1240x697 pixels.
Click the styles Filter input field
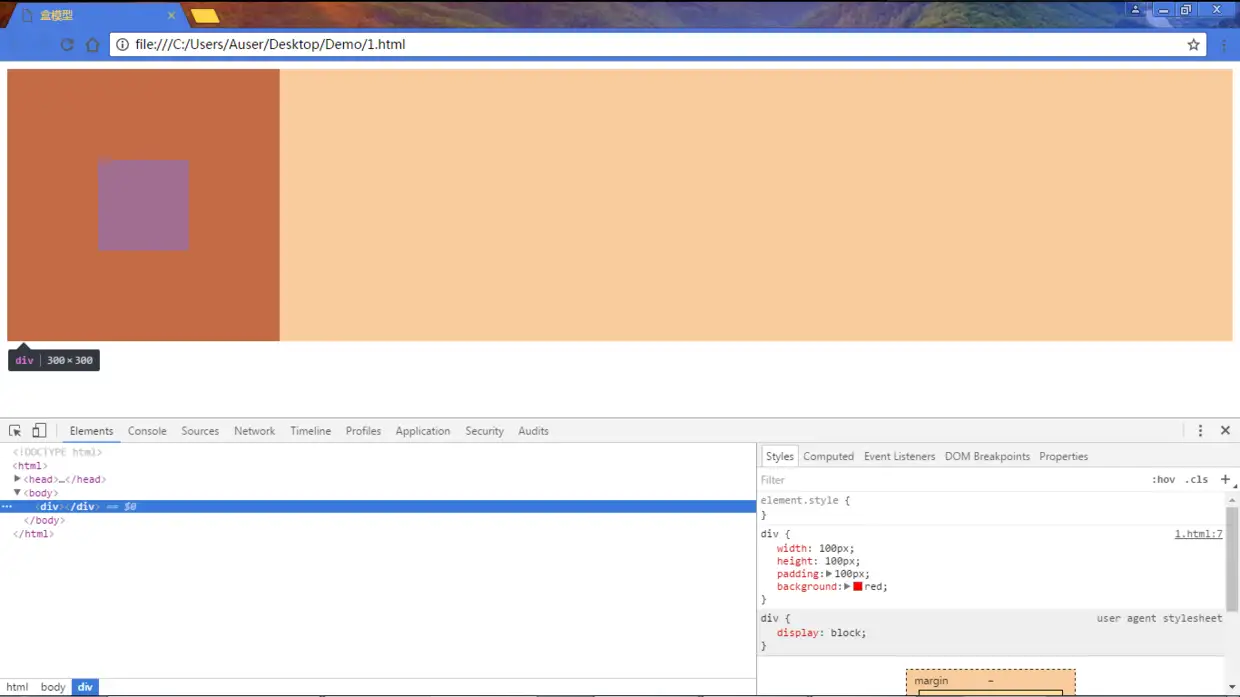[x=950, y=480]
